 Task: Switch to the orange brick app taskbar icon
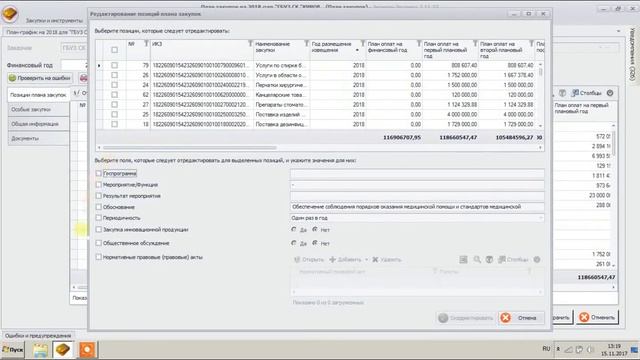63,350
